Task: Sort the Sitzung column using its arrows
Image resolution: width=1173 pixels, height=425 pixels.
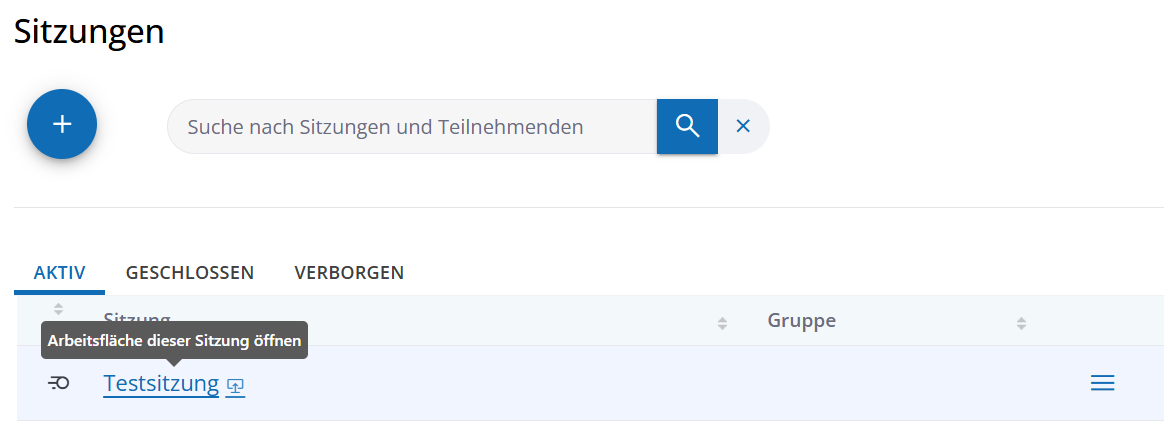Action: (722, 323)
